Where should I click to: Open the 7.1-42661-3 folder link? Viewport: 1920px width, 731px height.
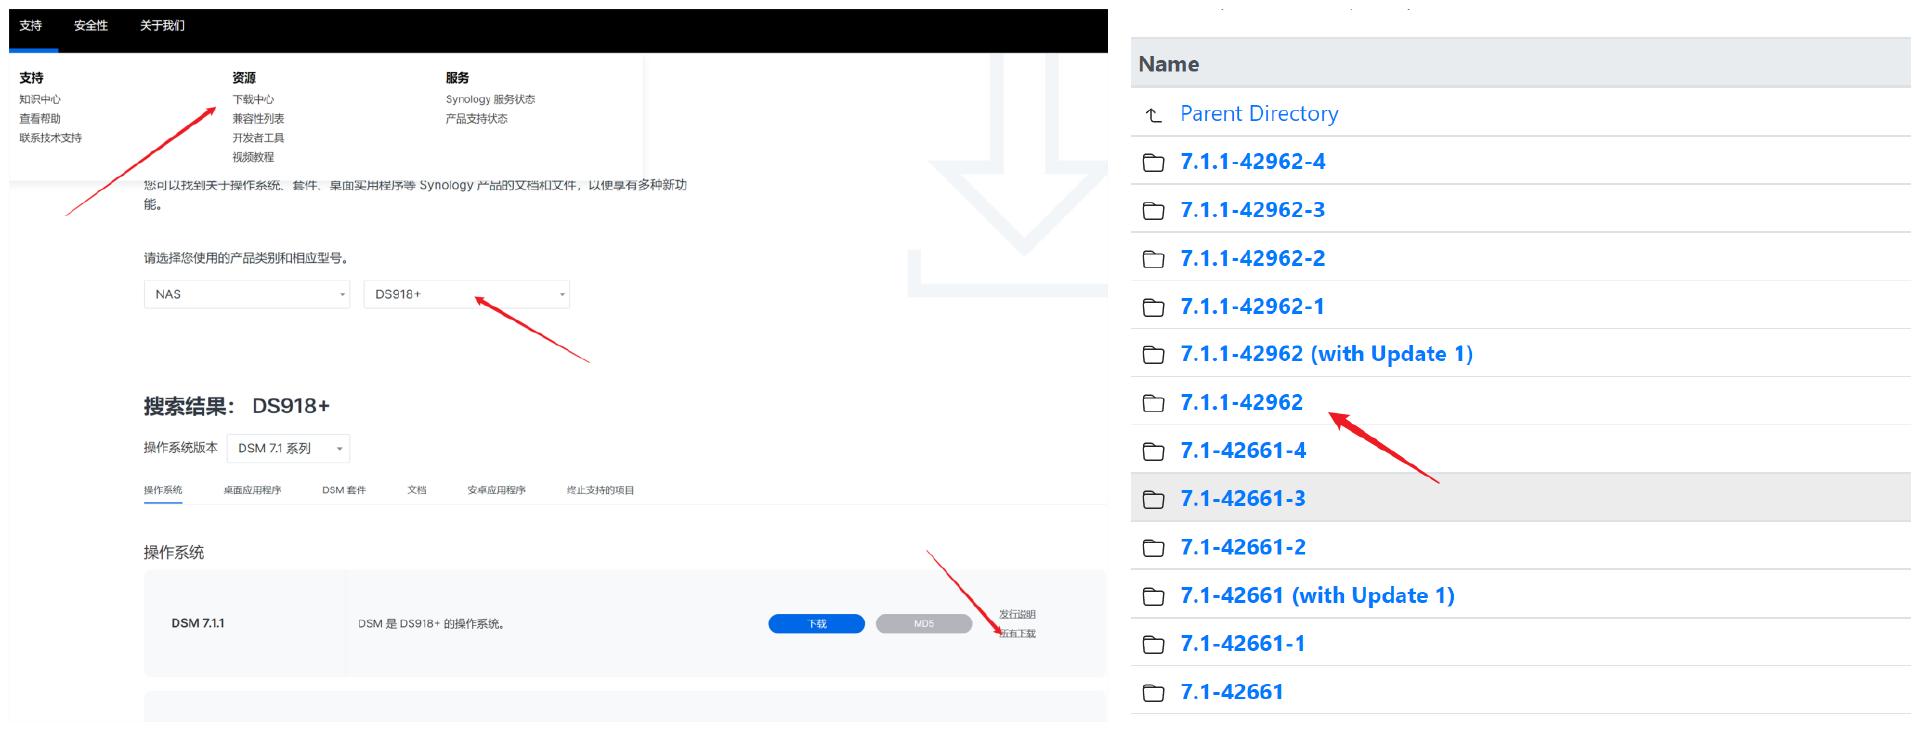point(1243,498)
